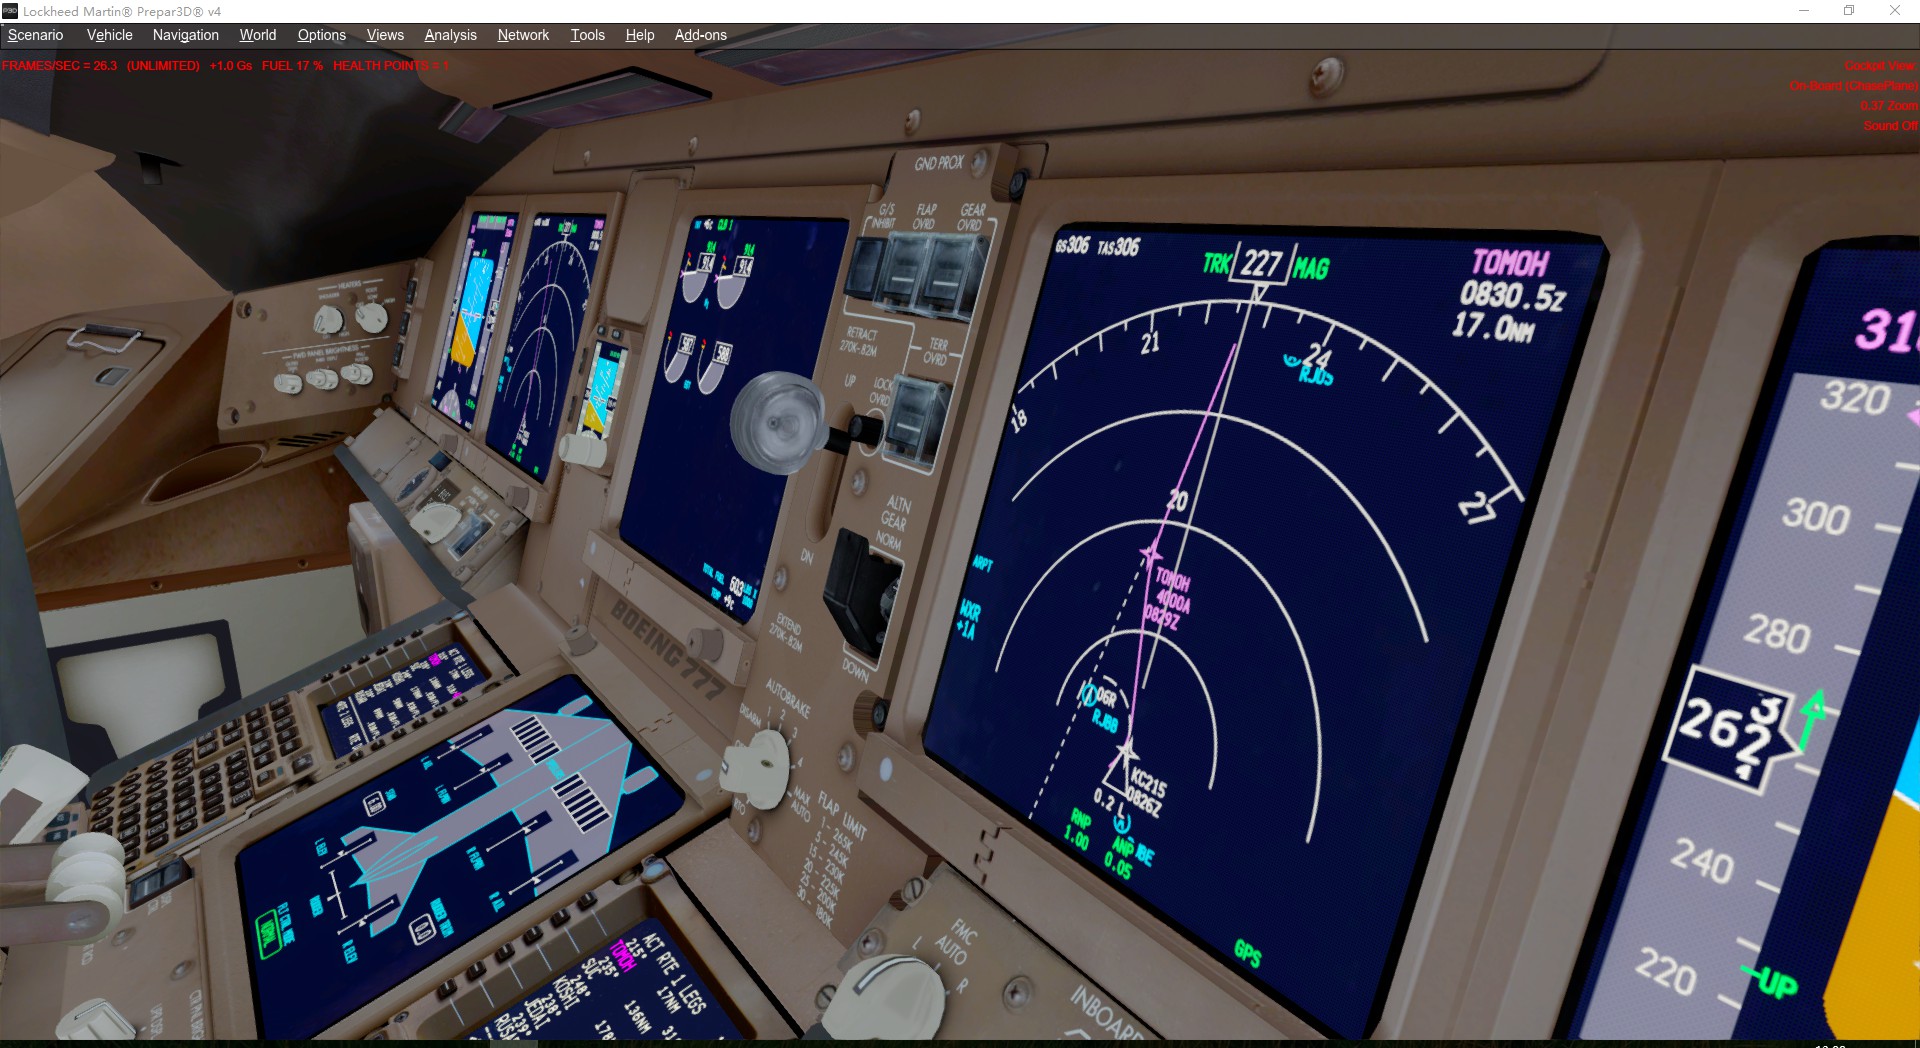Turn the AUTOBRAKE selector knob
This screenshot has height=1048, width=1920.
point(757,766)
